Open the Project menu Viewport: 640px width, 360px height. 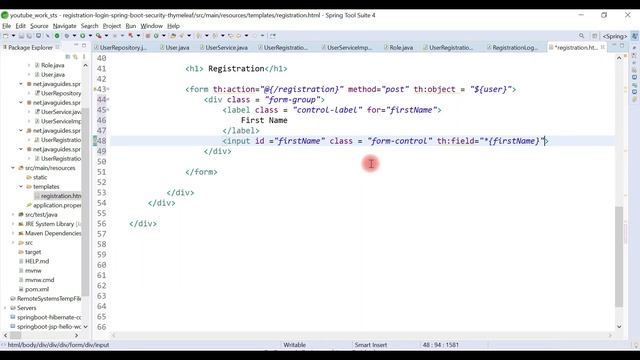(111, 26)
